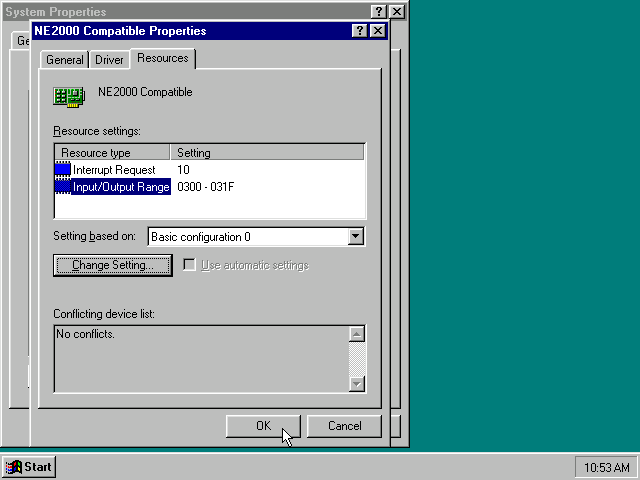Click the 0300 - 031F setting value
Viewport: 640px width, 480px height.
coord(205,187)
